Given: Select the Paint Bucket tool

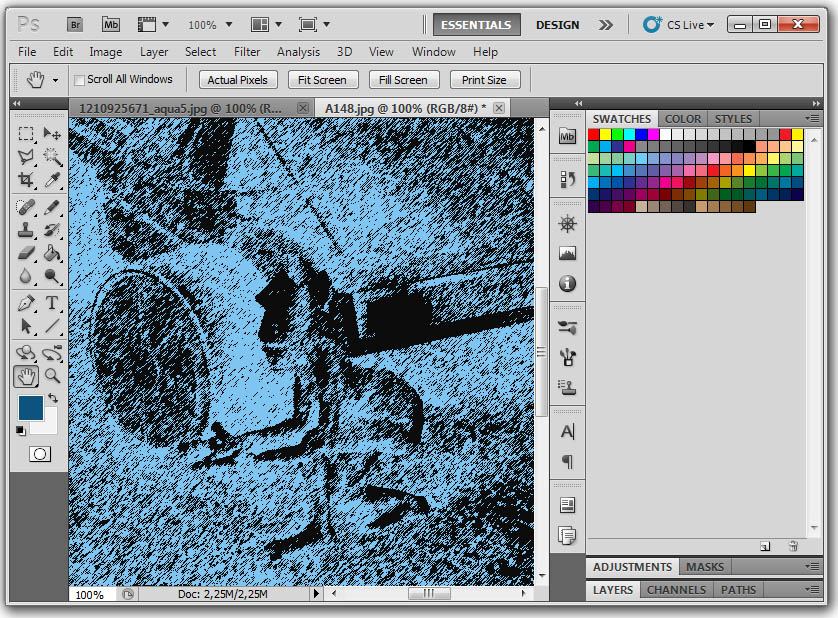Looking at the screenshot, I should 52,253.
